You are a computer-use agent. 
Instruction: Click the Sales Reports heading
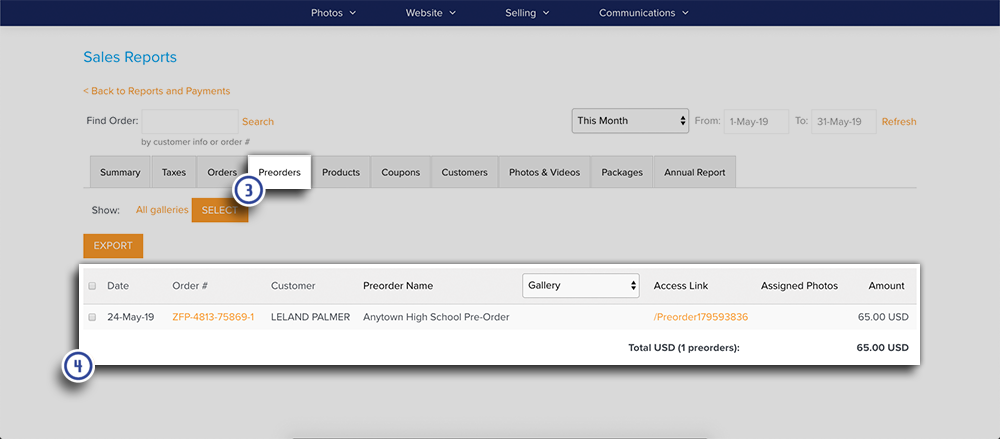130,57
